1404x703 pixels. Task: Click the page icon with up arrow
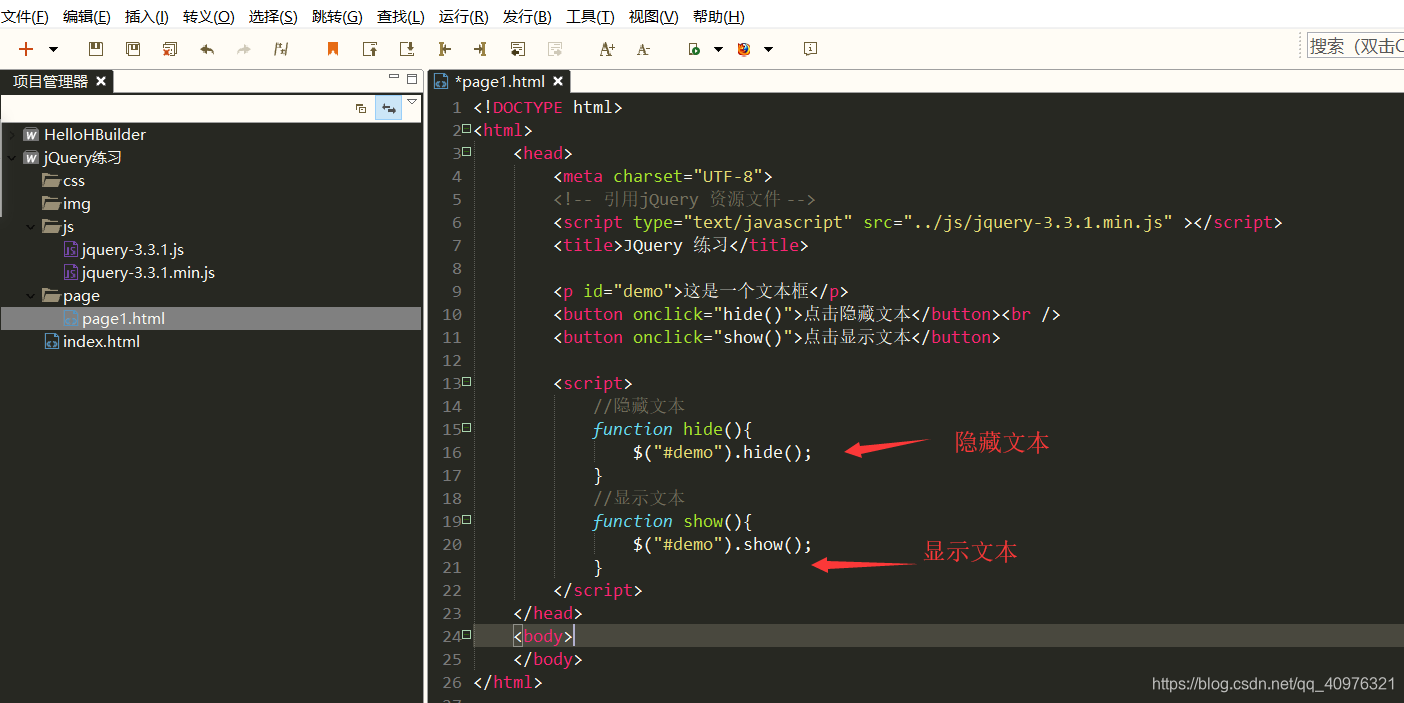point(370,49)
